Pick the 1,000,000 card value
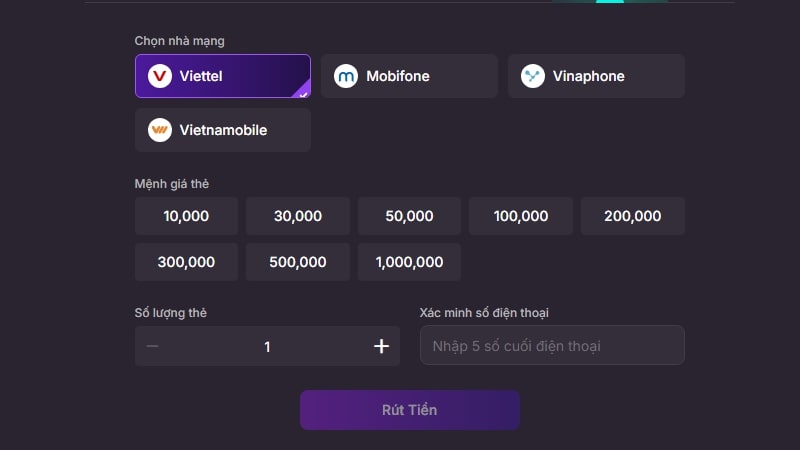Viewport: 800px width, 450px height. (409, 262)
